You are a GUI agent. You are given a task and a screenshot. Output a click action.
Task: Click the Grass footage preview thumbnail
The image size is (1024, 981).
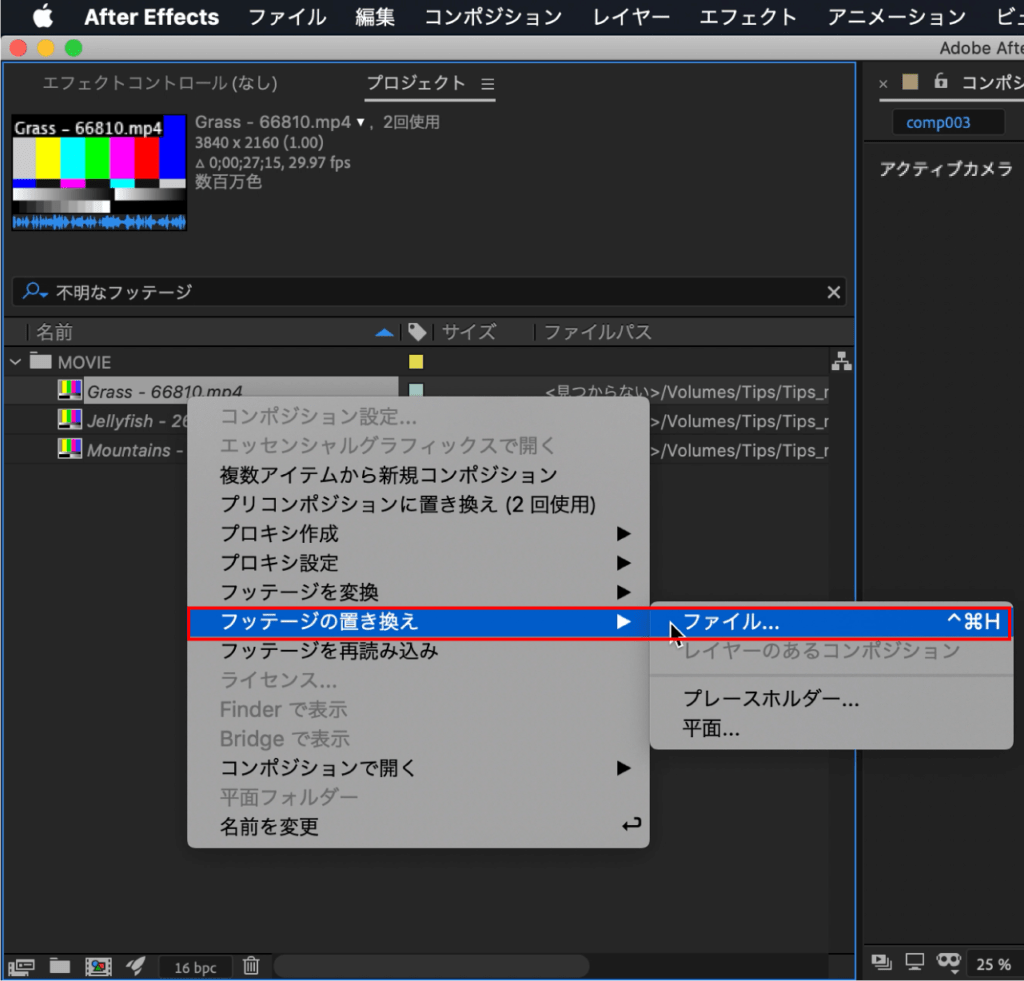click(x=99, y=173)
